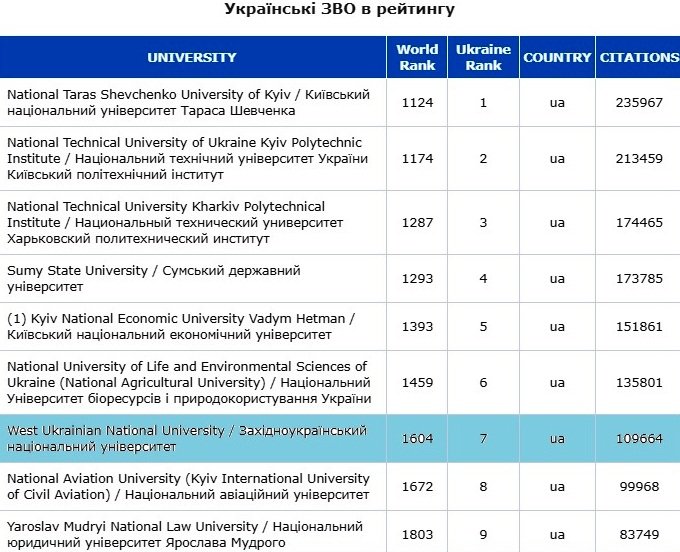Click Ukraine rank 6 cell
This screenshot has width=680, height=552.
pos(483,383)
